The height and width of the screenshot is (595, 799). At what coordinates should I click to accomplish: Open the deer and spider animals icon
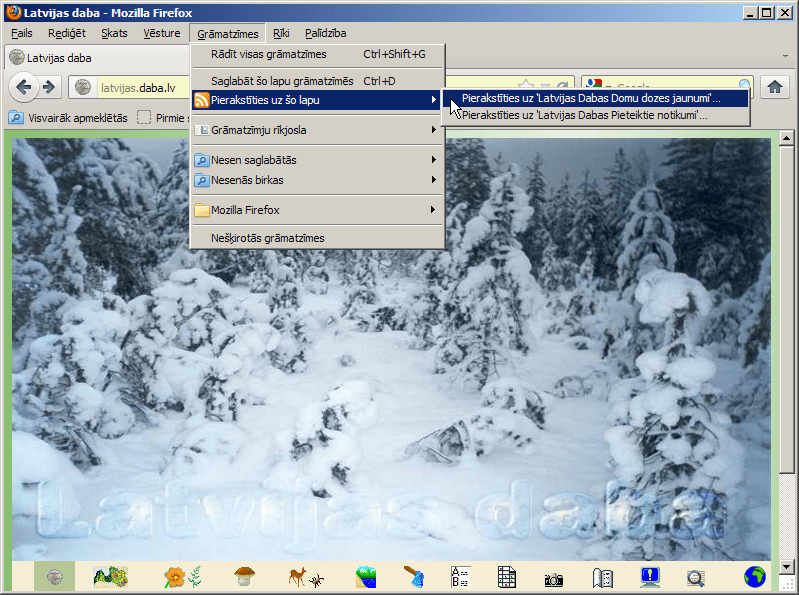pyautogui.click(x=306, y=578)
